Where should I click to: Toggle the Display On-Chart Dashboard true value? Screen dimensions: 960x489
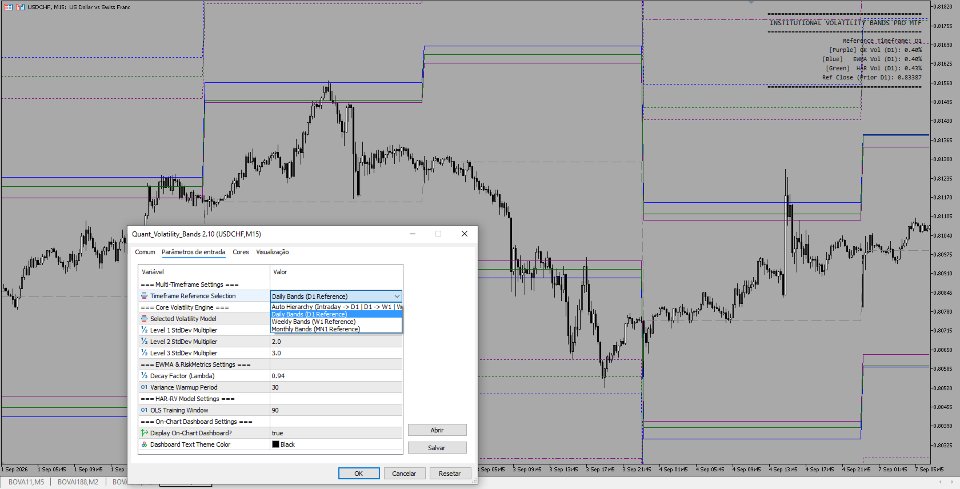pyautogui.click(x=336, y=433)
